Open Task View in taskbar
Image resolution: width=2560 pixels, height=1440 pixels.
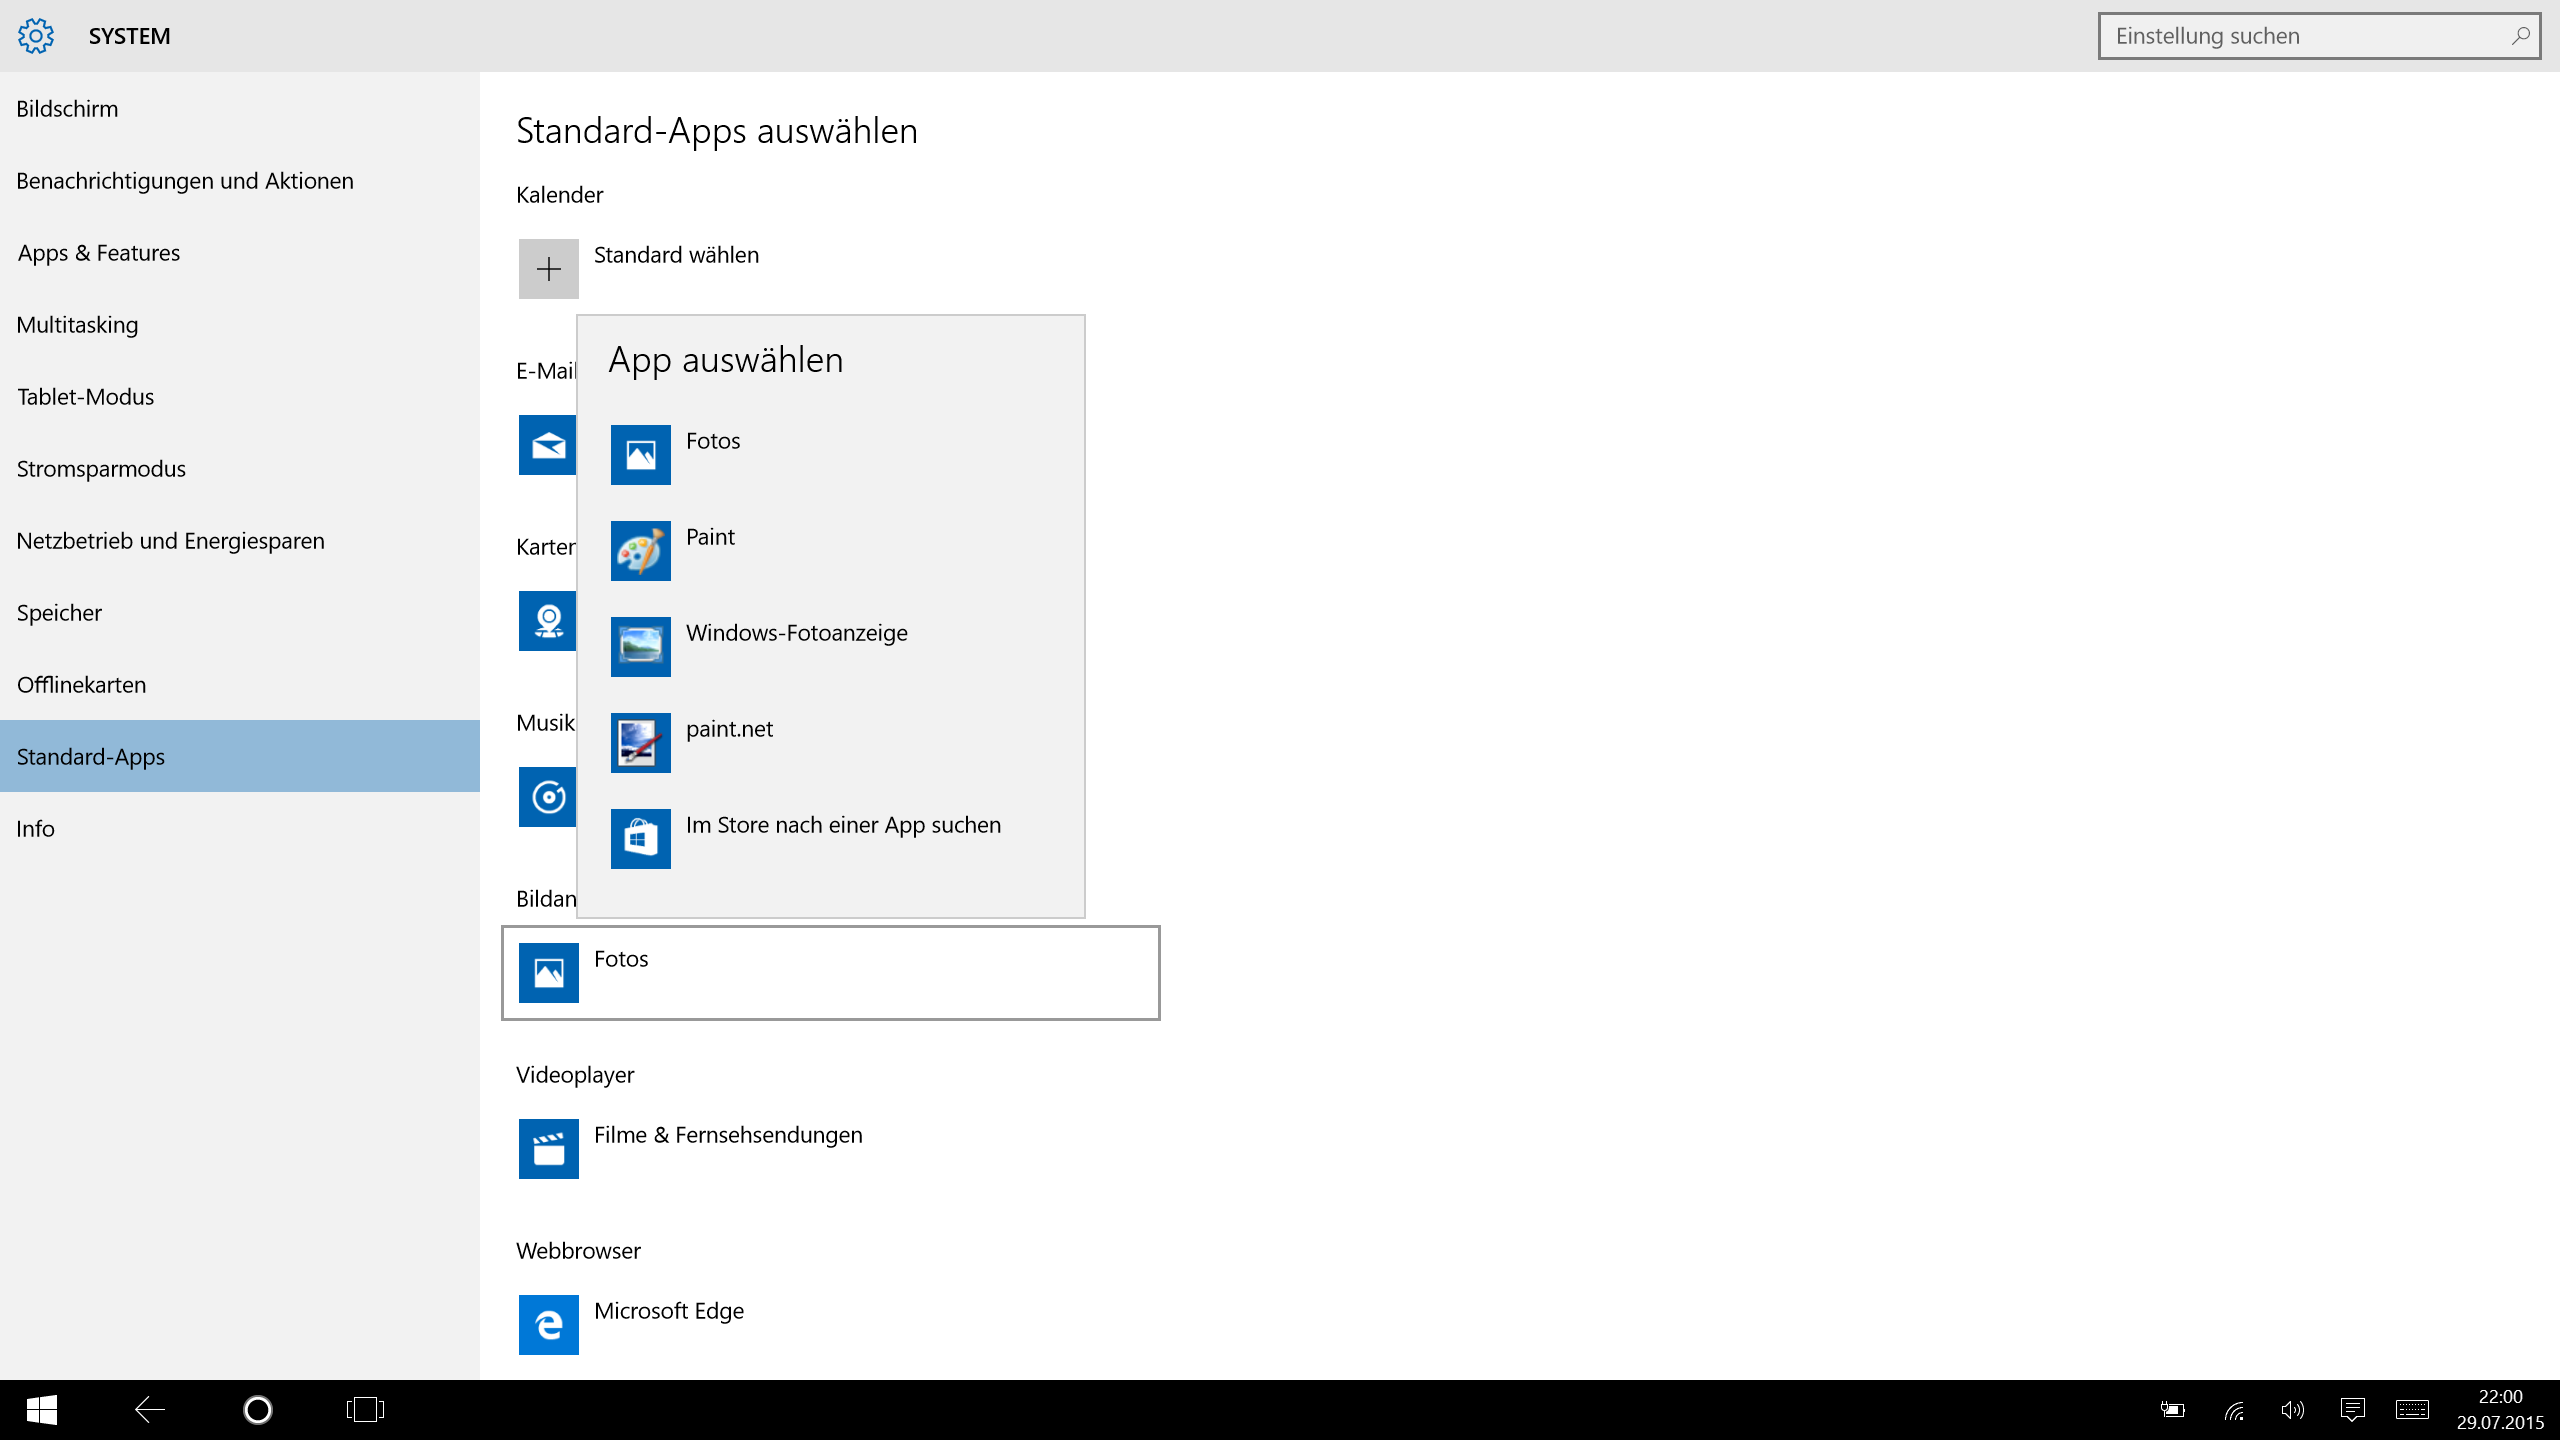[365, 1410]
